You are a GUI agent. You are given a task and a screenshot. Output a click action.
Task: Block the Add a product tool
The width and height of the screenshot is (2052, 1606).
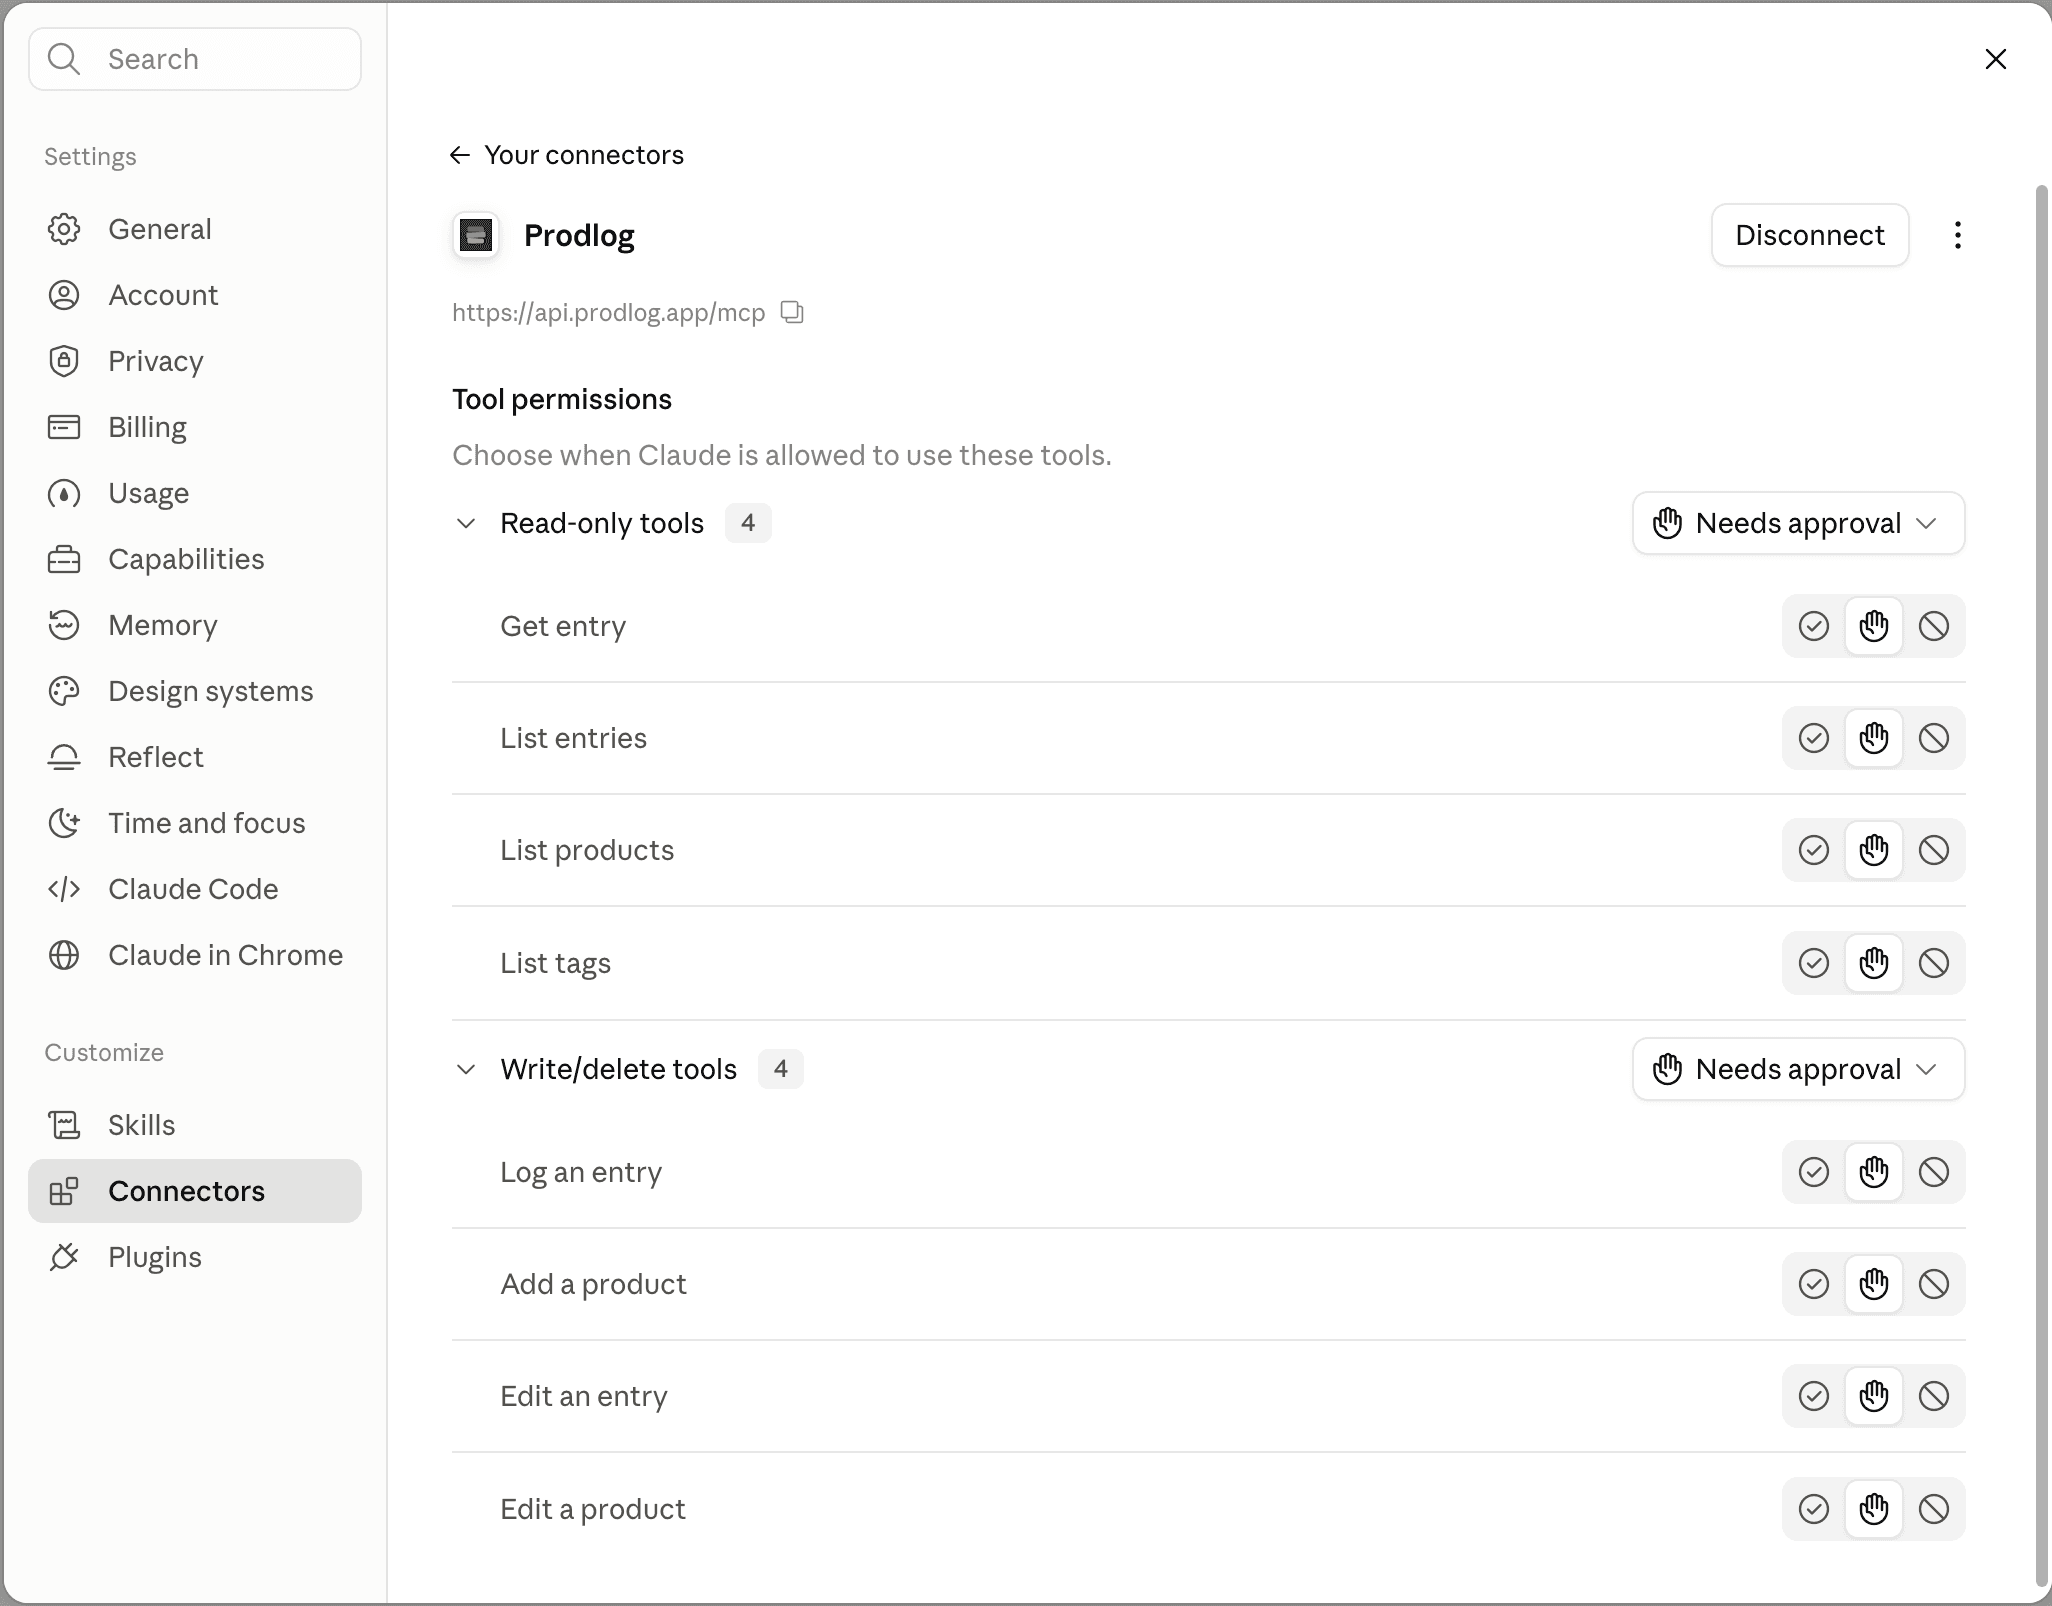point(1933,1284)
